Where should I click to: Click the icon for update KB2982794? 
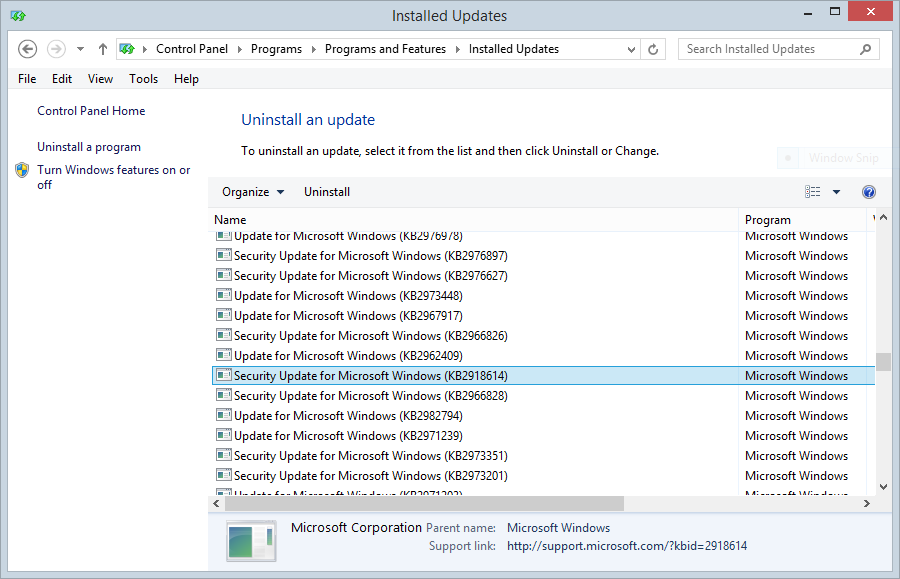coord(224,415)
